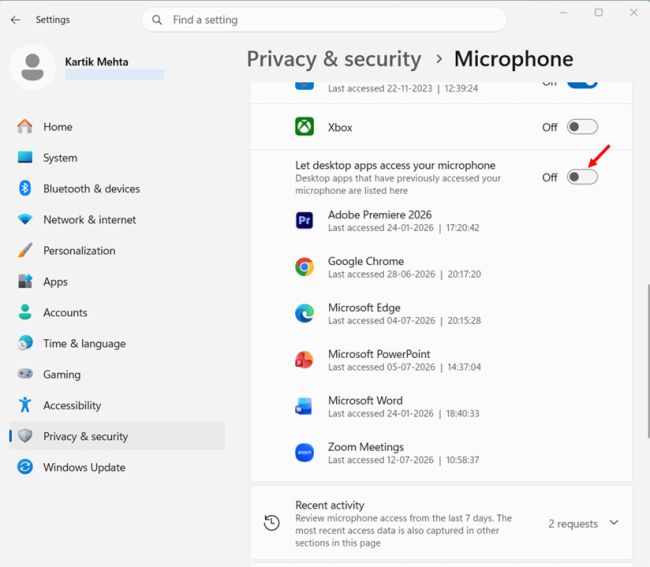Expand the Recent activity chevron
This screenshot has height=567, width=650.
(614, 522)
